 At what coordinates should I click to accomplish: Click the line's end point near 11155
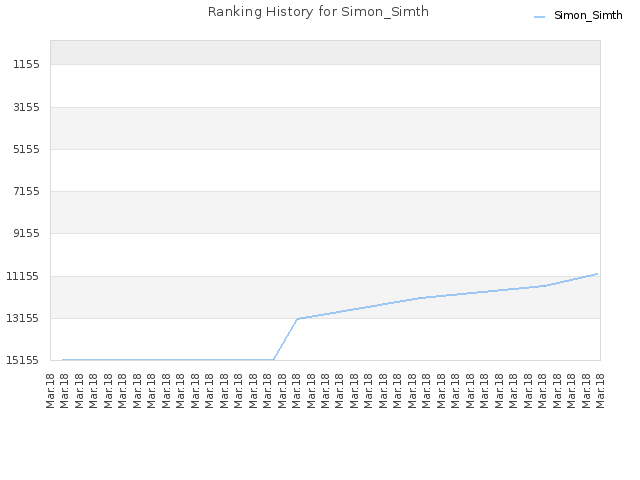tap(598, 273)
